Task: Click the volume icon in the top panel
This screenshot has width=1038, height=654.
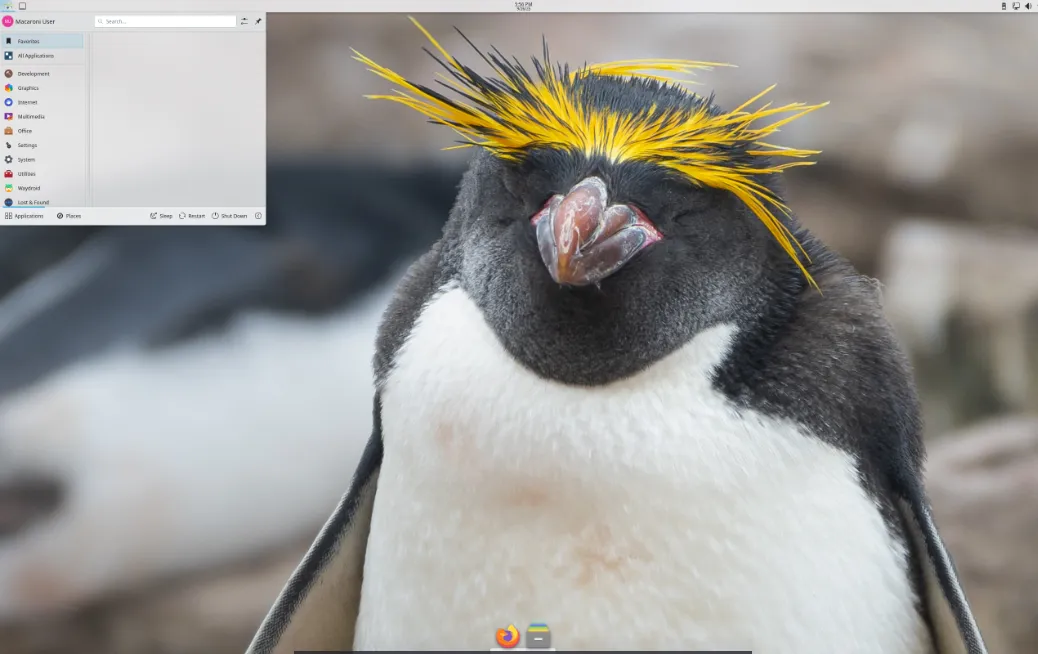Action: [x=1030, y=6]
